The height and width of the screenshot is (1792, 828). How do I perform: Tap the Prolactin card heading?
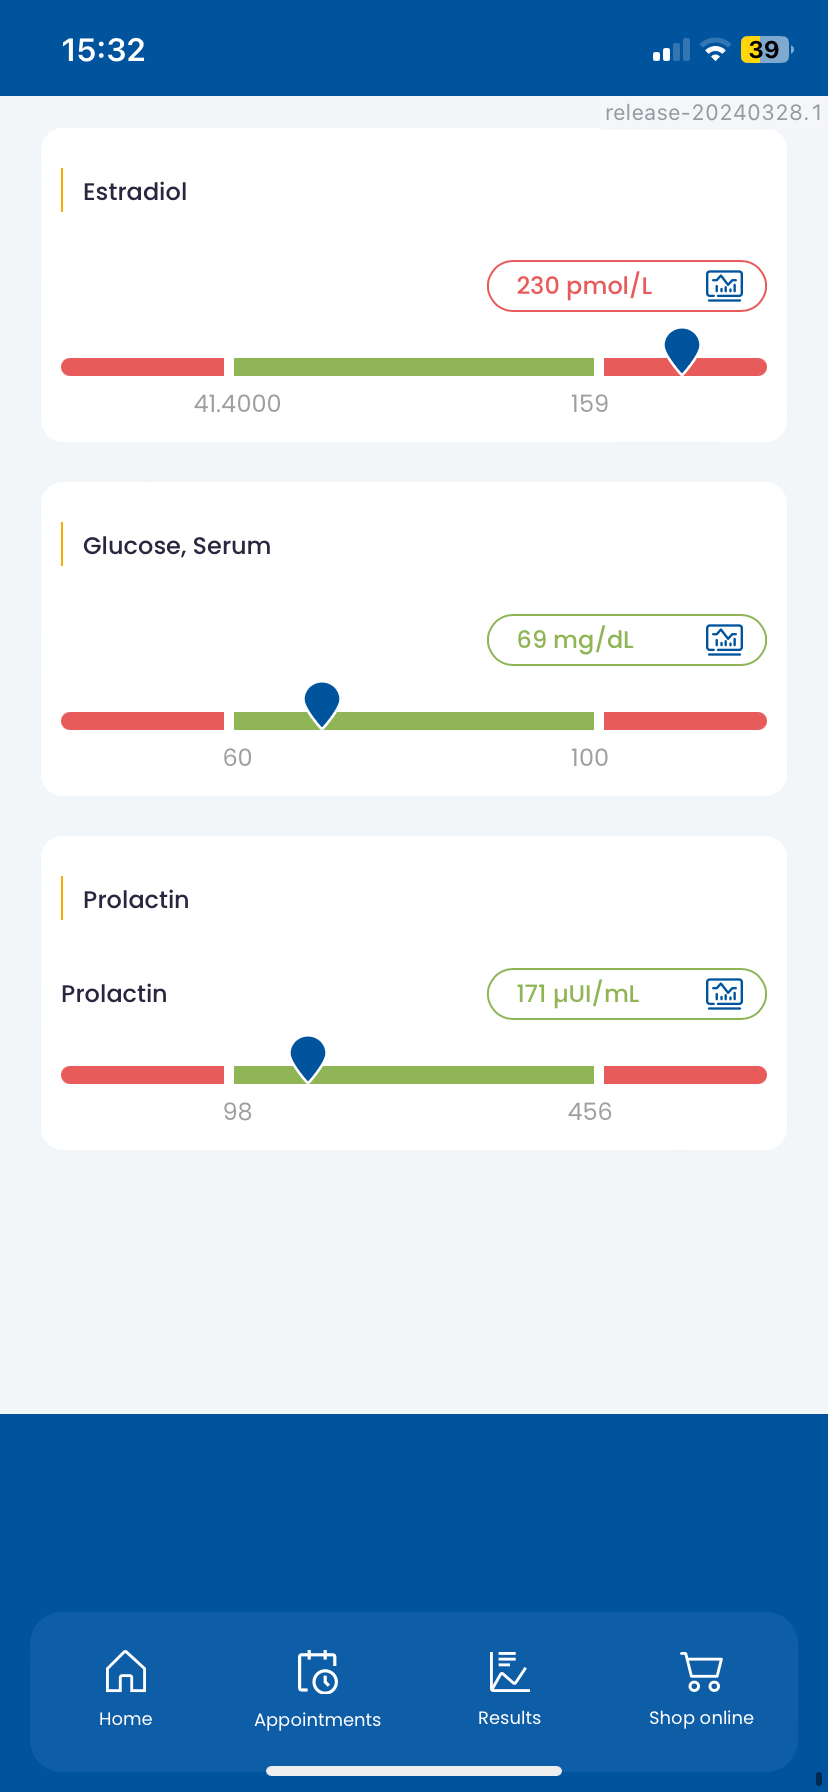(136, 900)
